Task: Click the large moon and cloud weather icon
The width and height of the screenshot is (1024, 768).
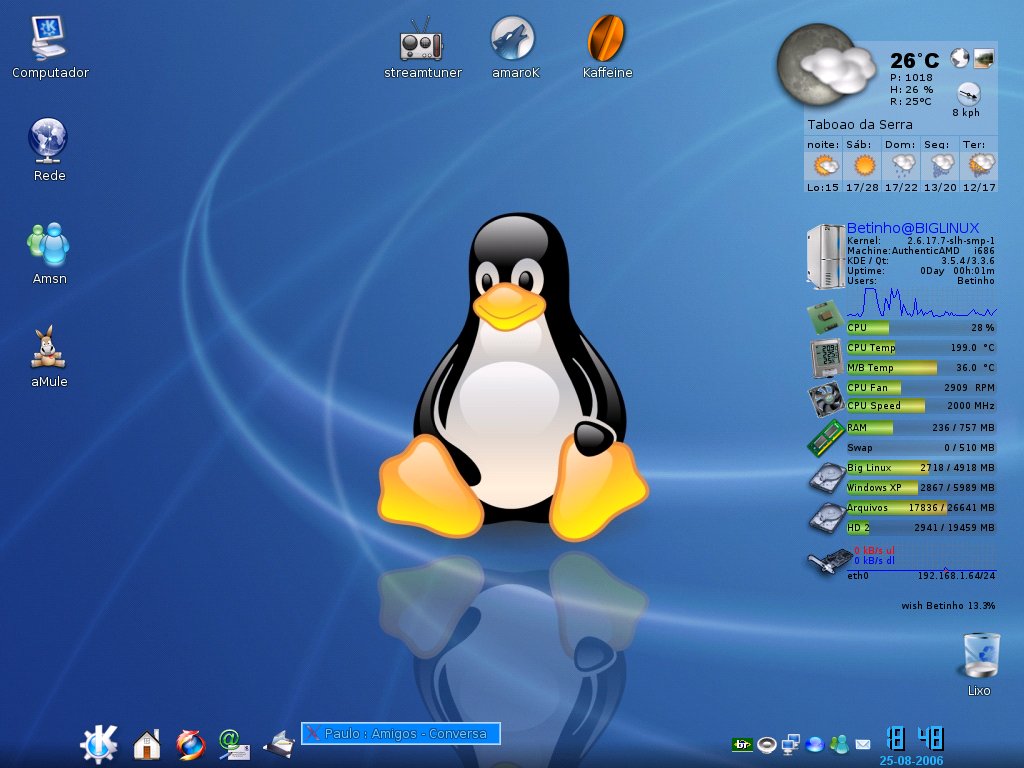Action: click(x=824, y=65)
